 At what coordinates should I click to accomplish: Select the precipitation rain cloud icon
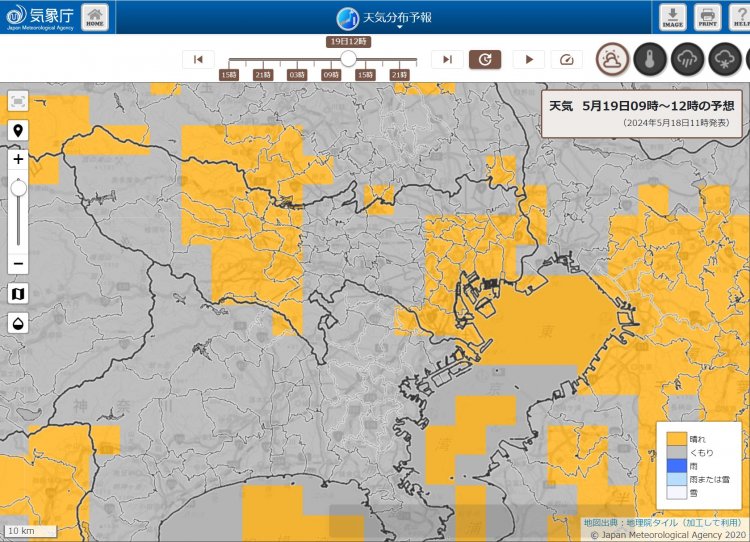(688, 60)
